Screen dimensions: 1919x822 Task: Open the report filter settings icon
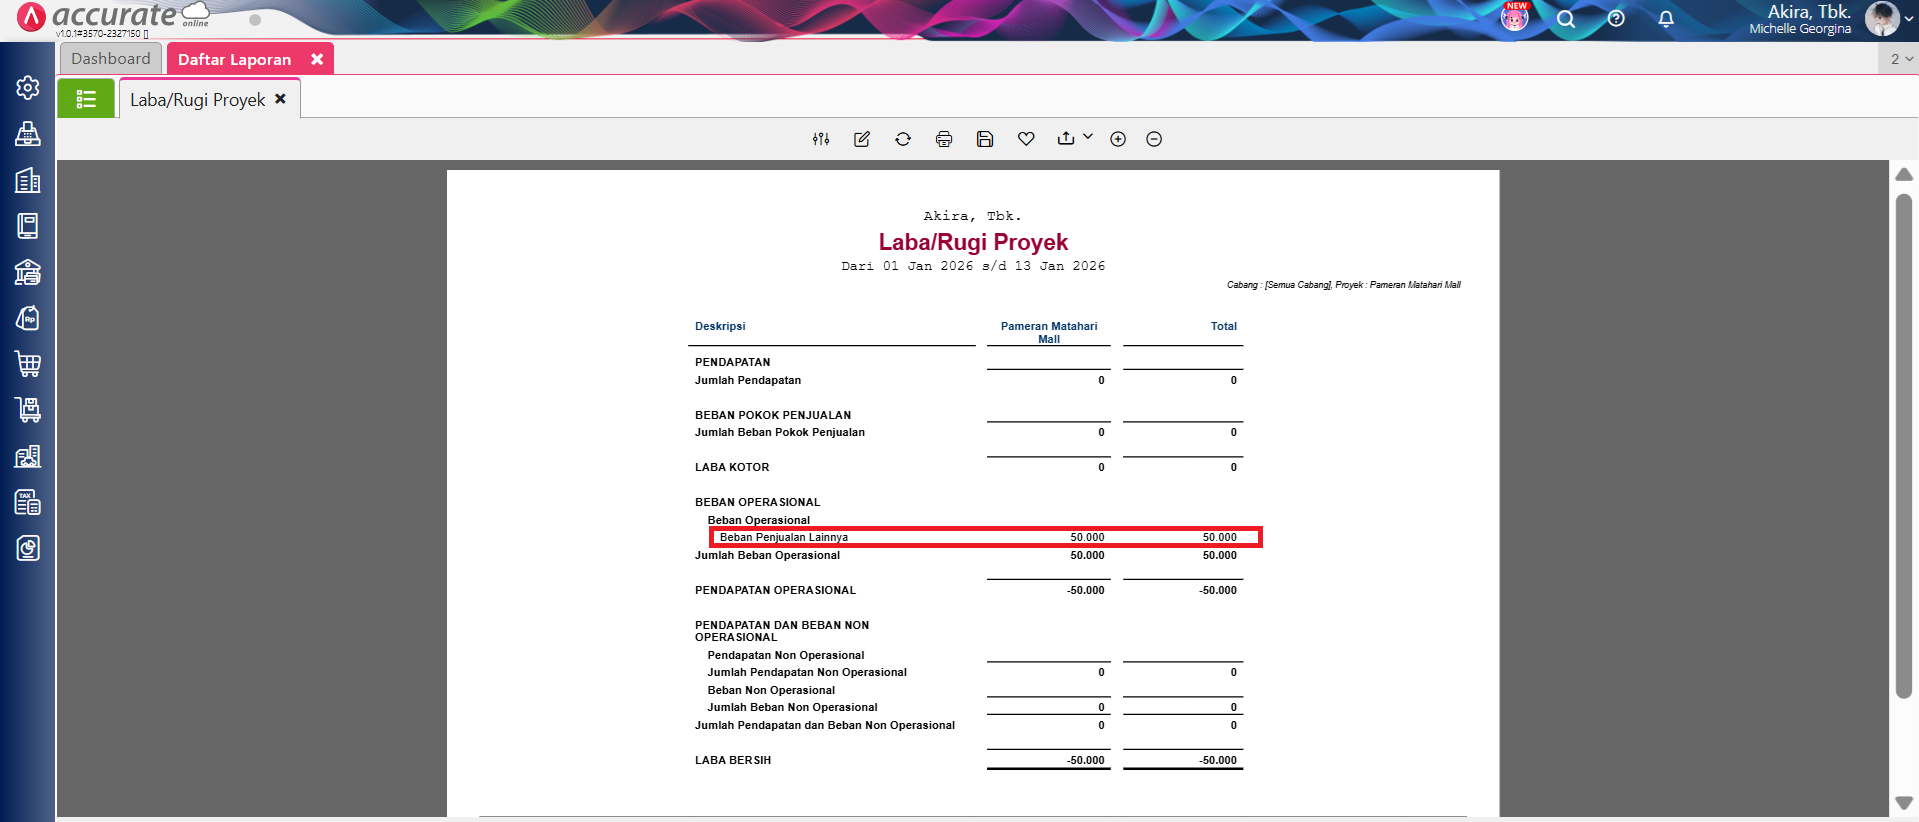tap(821, 139)
